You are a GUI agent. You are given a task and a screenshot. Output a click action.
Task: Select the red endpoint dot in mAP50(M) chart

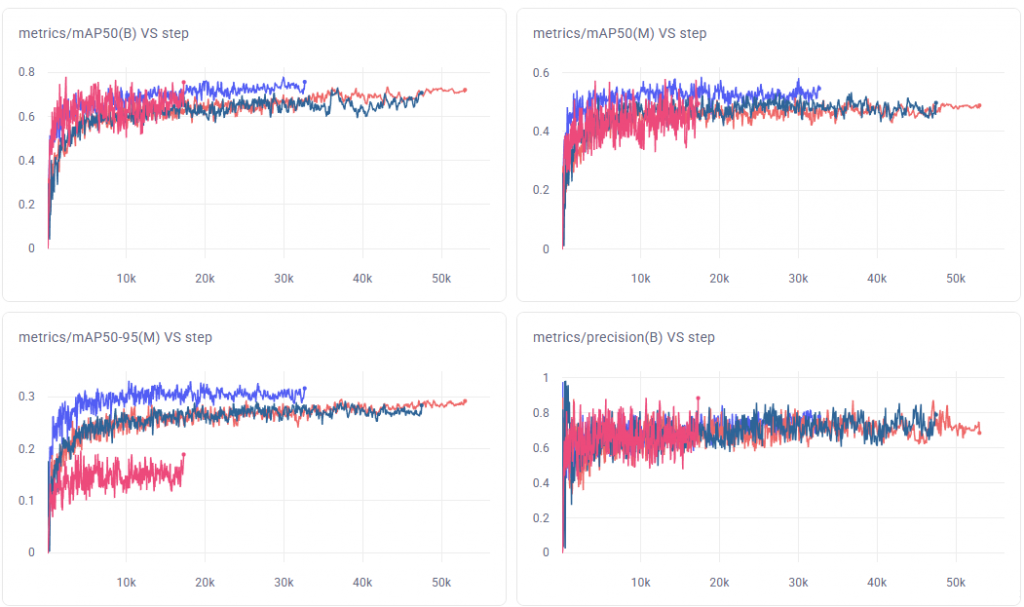977,103
